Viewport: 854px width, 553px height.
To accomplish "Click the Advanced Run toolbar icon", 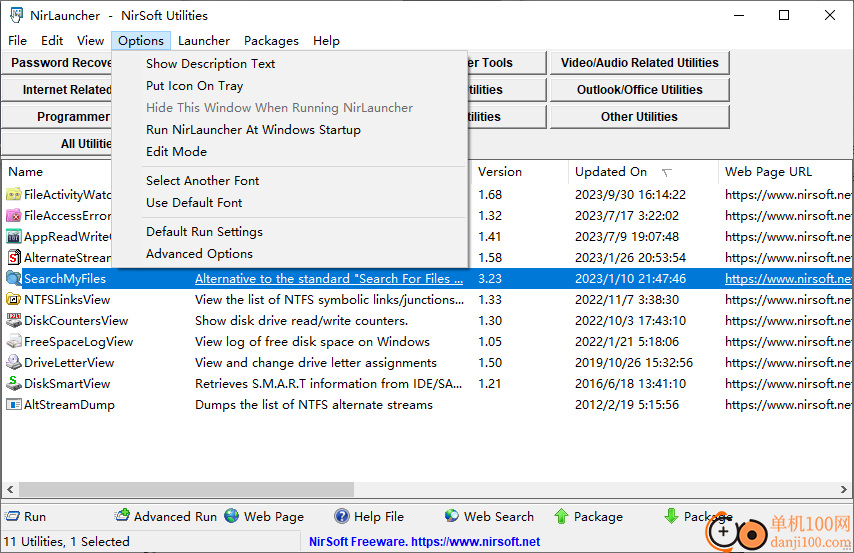I will pos(122,515).
